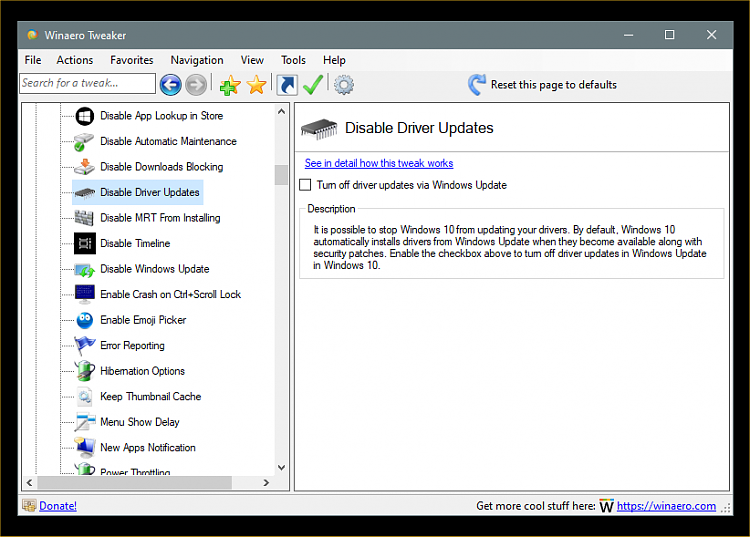
Task: Maximize the Winaero Tweaker window
Action: coord(670,35)
